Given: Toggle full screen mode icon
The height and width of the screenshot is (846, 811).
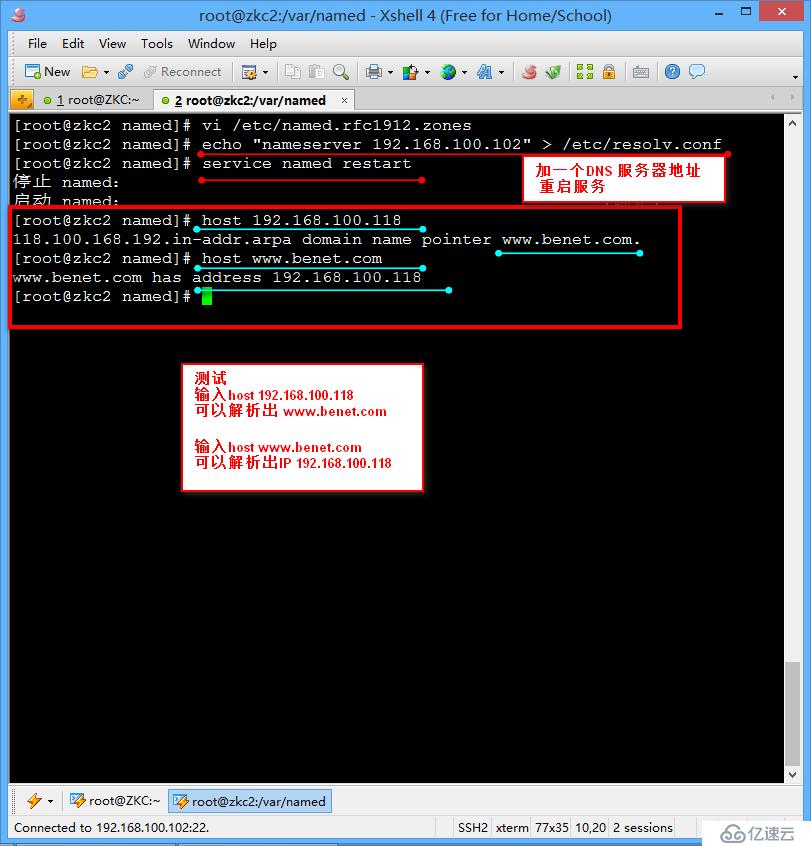Looking at the screenshot, I should [x=585, y=72].
